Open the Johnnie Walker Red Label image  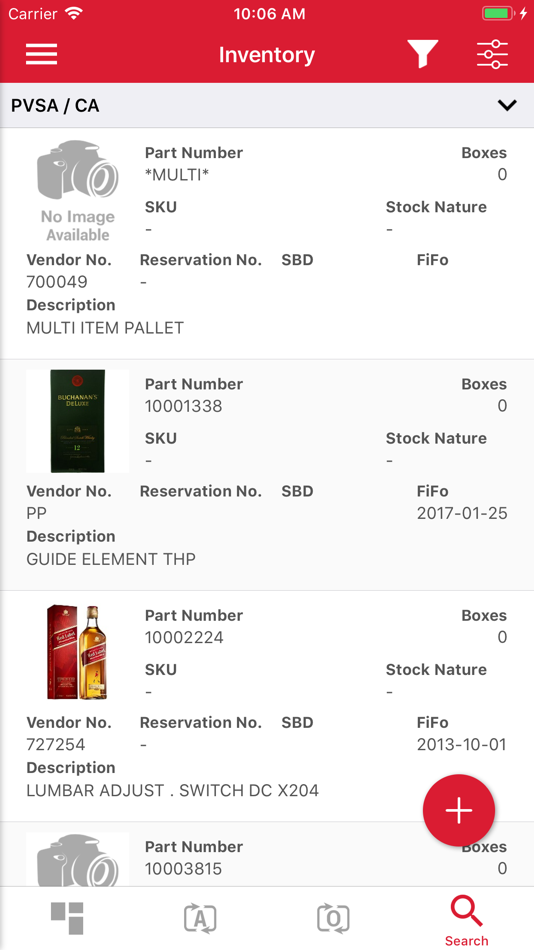(x=78, y=653)
